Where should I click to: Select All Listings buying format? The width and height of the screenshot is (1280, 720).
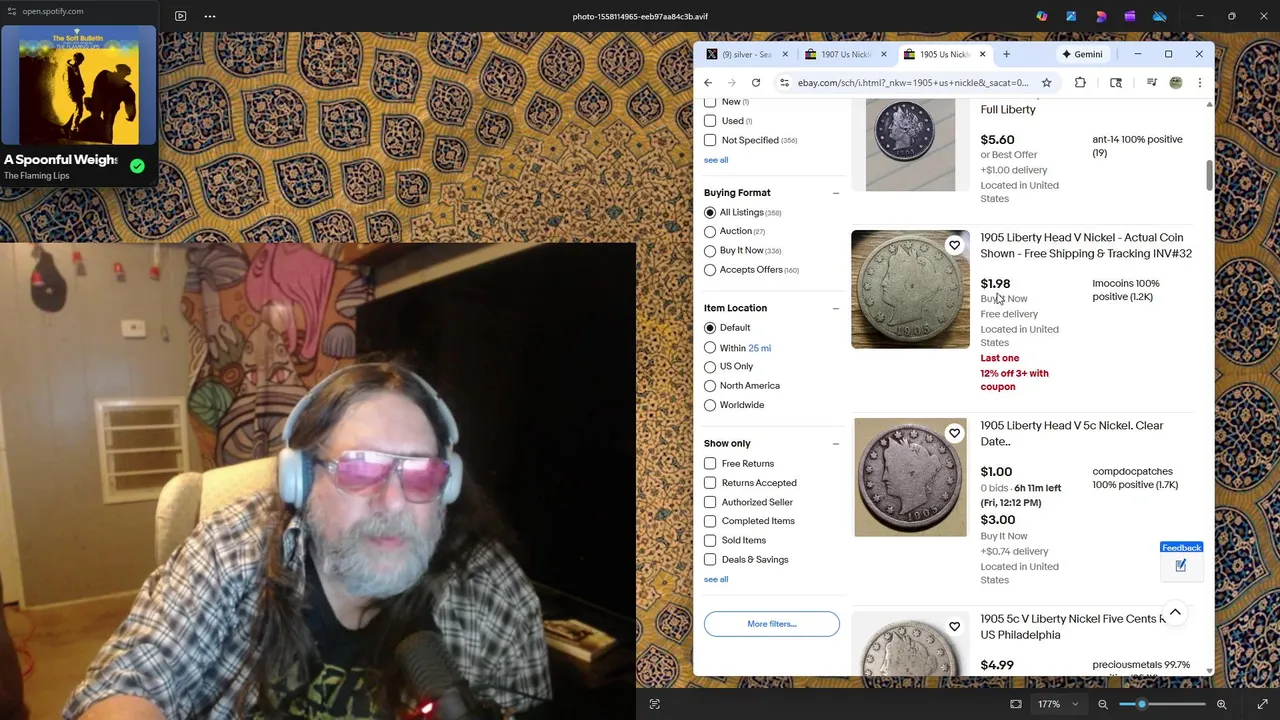pyautogui.click(x=710, y=213)
